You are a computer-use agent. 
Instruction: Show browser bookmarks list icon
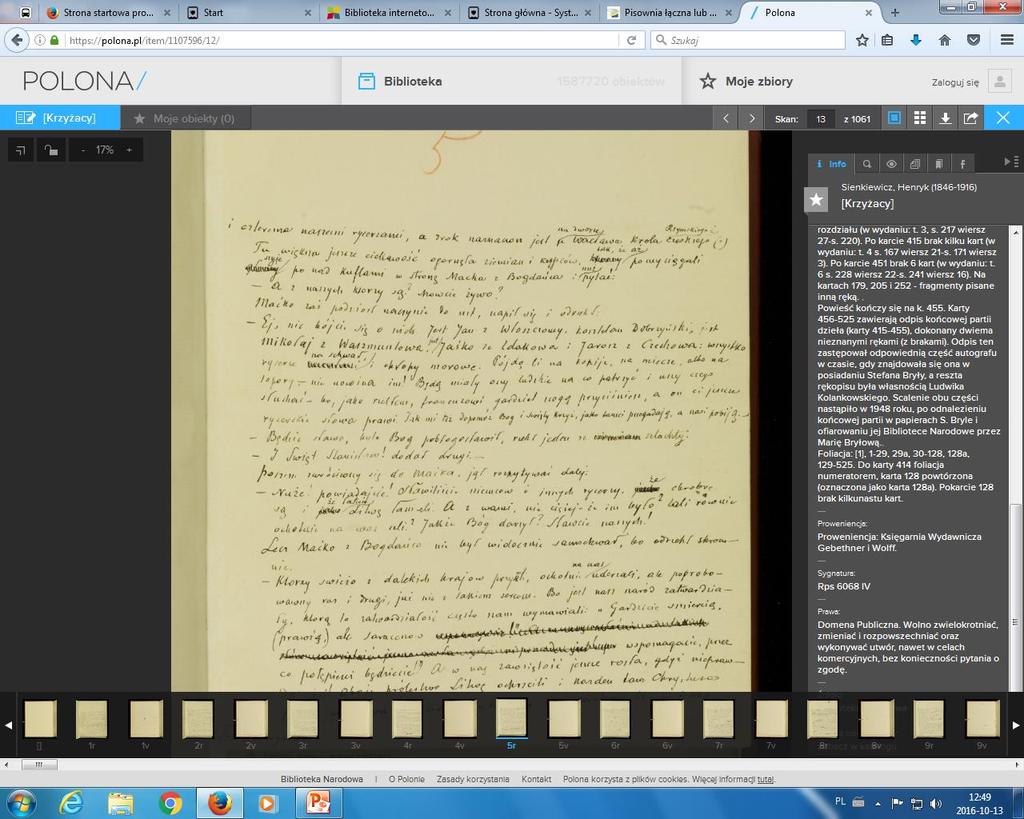point(887,40)
